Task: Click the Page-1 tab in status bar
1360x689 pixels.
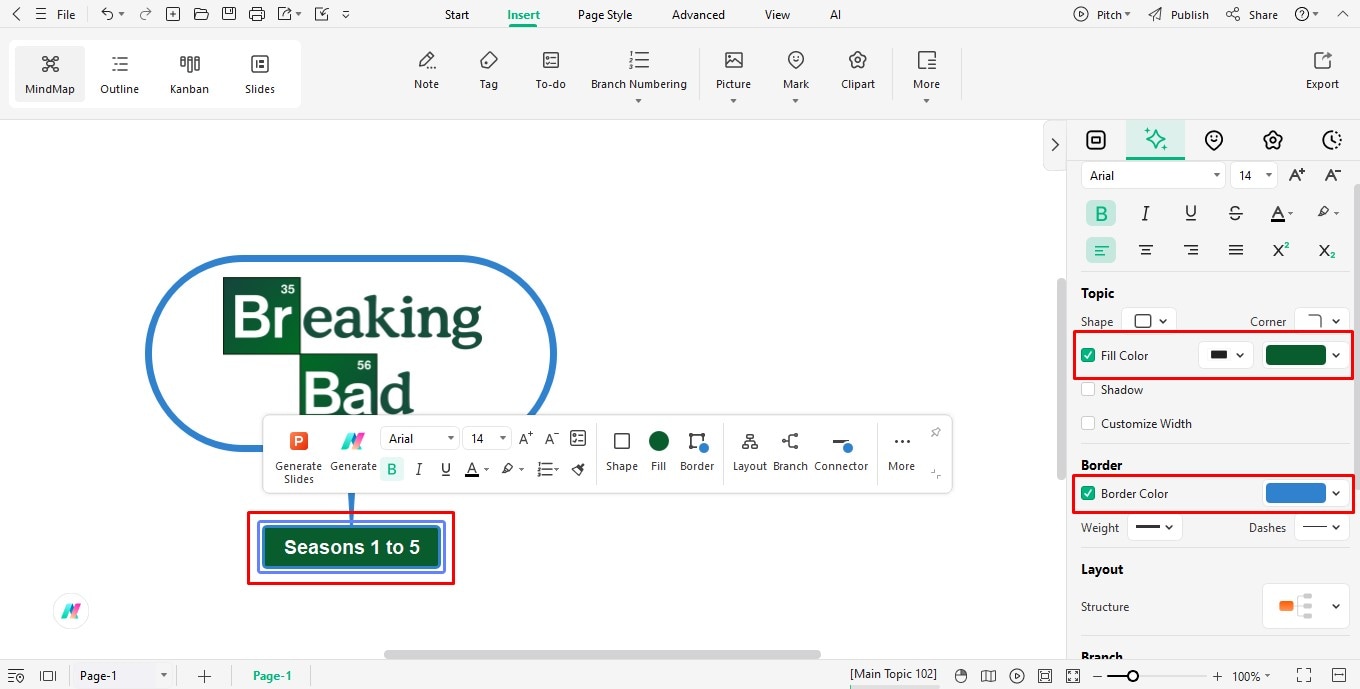Action: (x=272, y=676)
